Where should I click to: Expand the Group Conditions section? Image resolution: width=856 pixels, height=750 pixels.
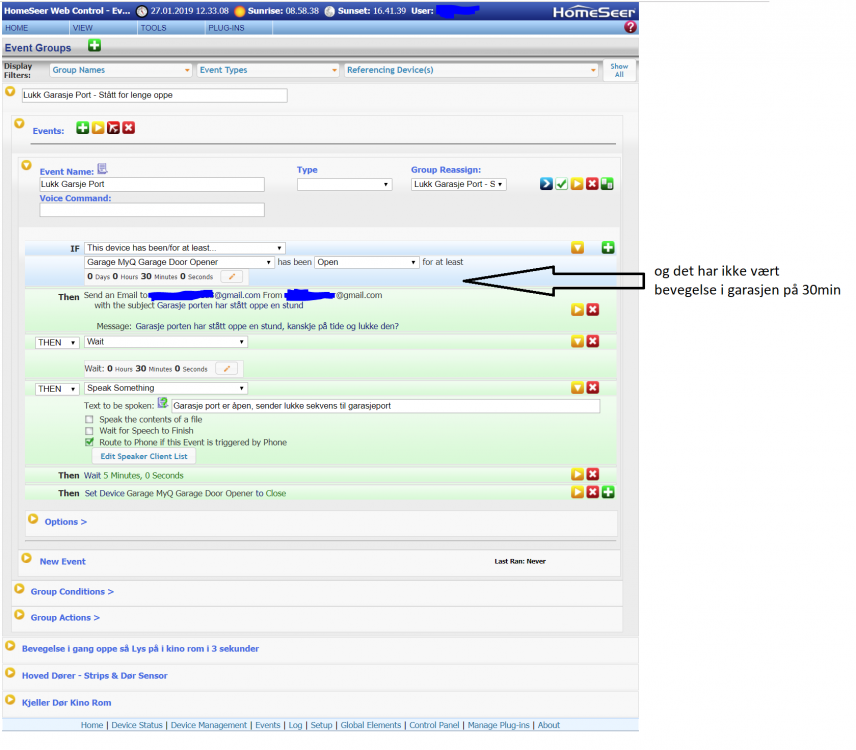coord(71,591)
